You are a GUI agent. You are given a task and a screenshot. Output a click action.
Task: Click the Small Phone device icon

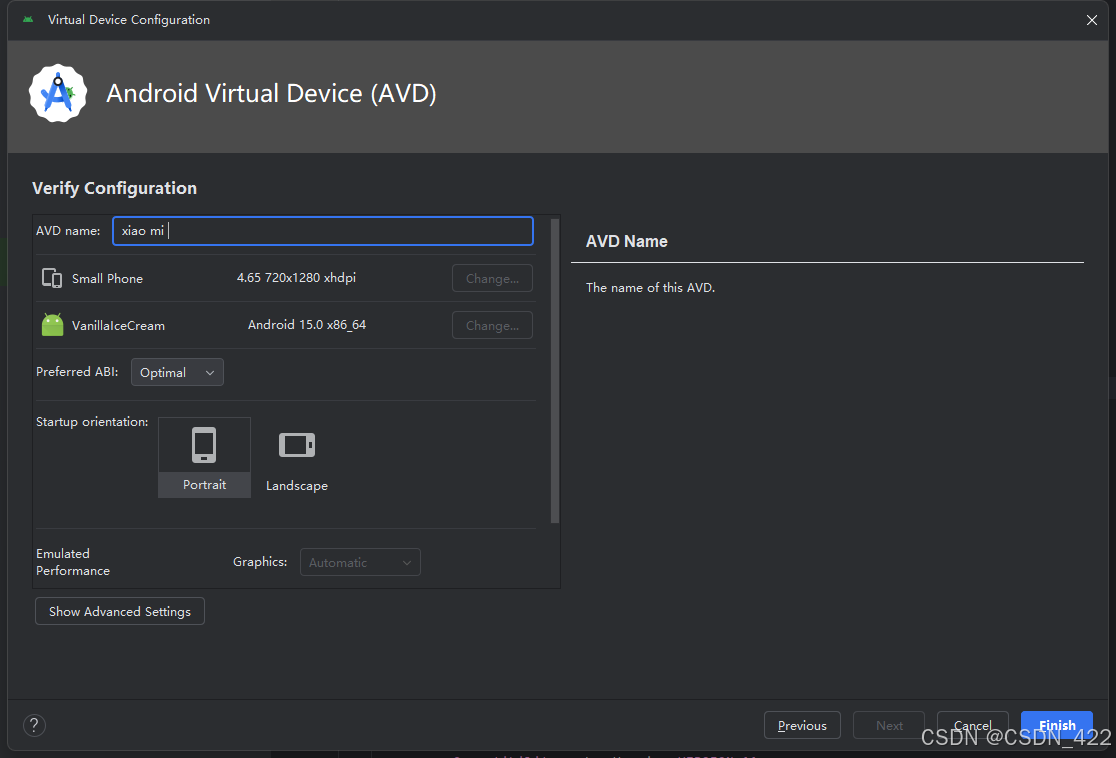[x=51, y=278]
